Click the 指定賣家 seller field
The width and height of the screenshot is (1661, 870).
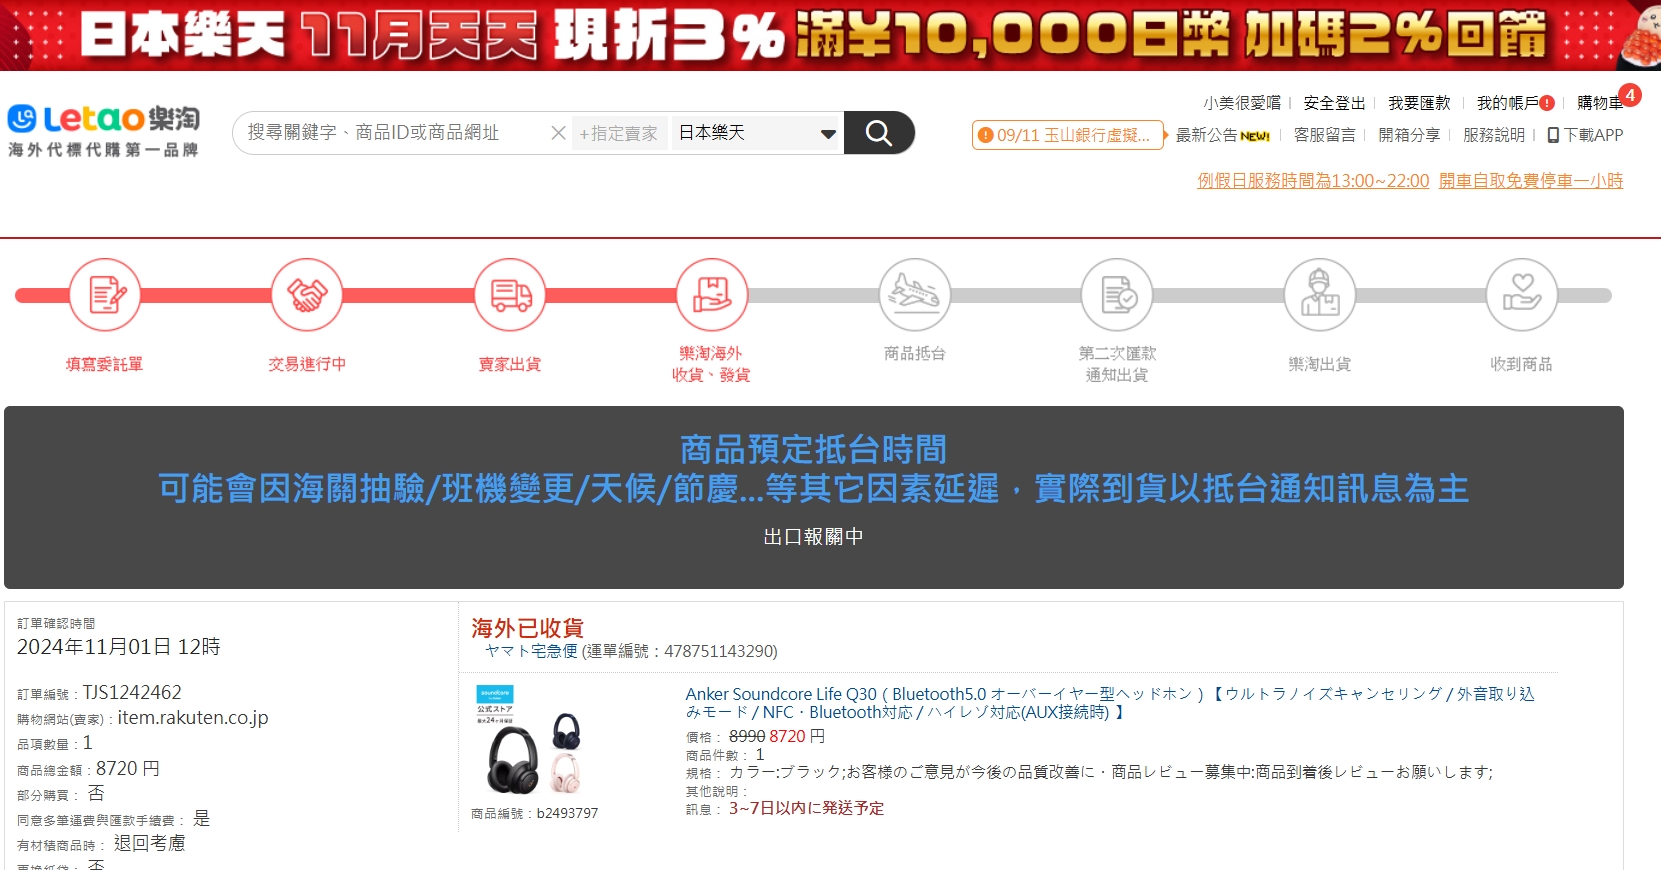coord(619,133)
